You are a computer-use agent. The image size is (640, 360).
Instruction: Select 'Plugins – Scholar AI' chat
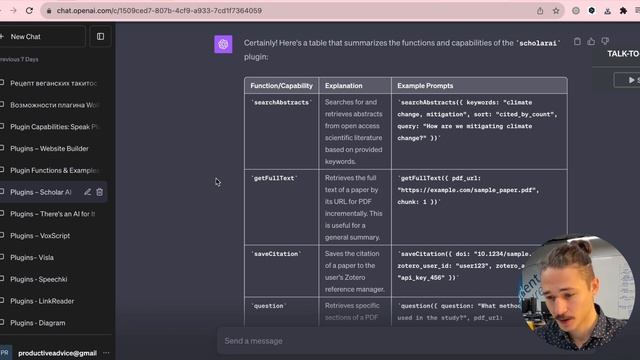(x=41, y=192)
